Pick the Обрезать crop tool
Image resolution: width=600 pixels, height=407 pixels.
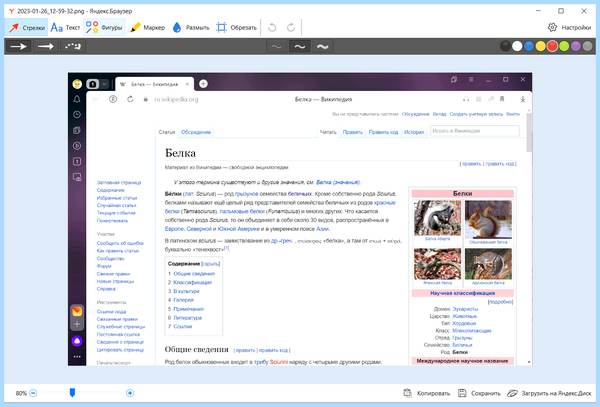pos(236,28)
